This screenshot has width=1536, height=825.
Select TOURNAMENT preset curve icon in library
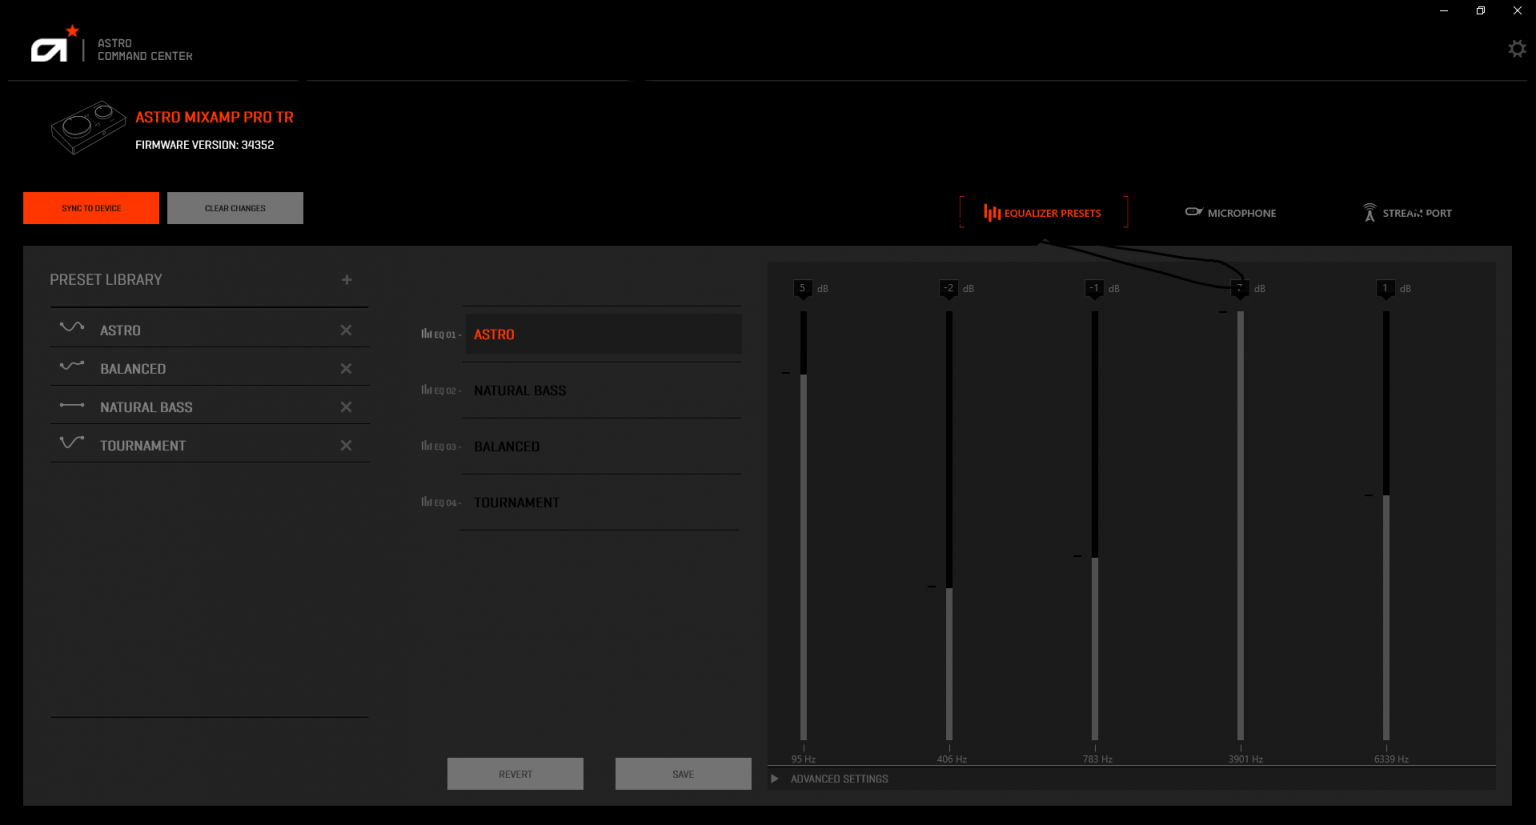click(72, 442)
